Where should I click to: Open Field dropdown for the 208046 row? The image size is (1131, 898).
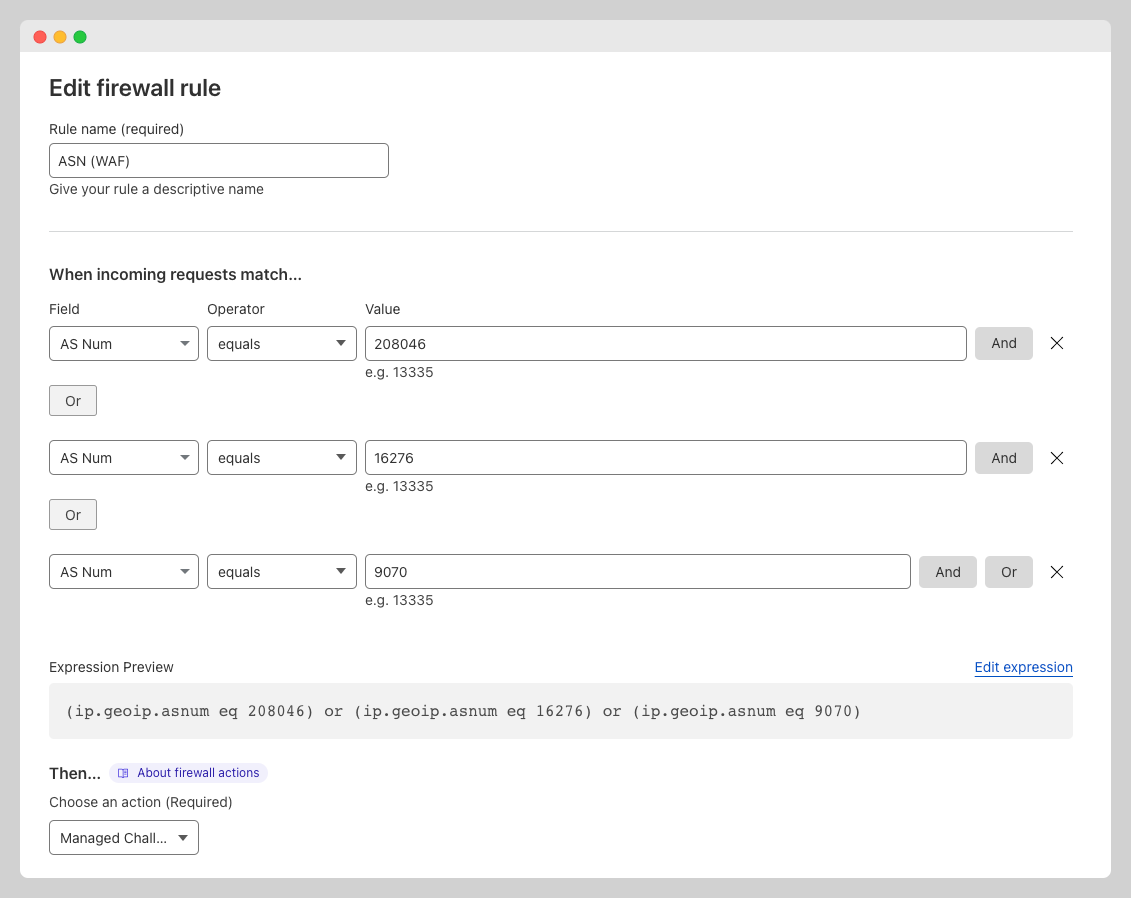(124, 344)
